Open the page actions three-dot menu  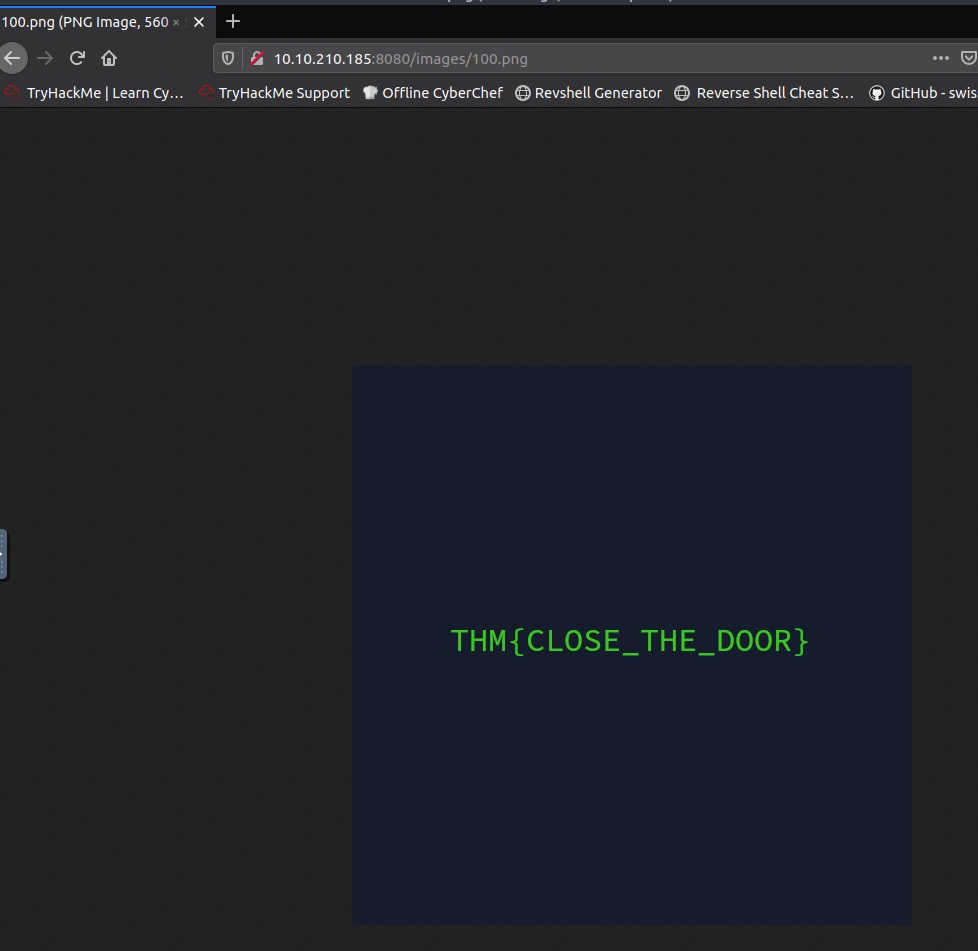[x=940, y=58]
